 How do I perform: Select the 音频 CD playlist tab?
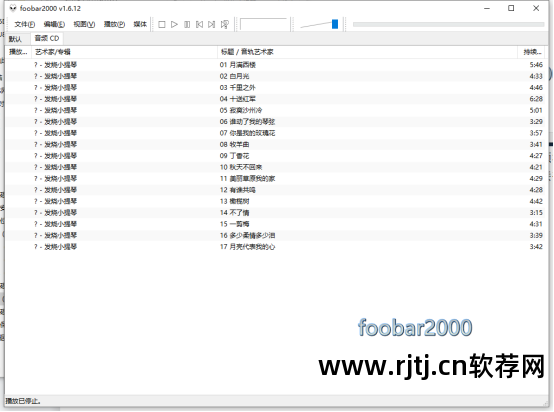47,38
